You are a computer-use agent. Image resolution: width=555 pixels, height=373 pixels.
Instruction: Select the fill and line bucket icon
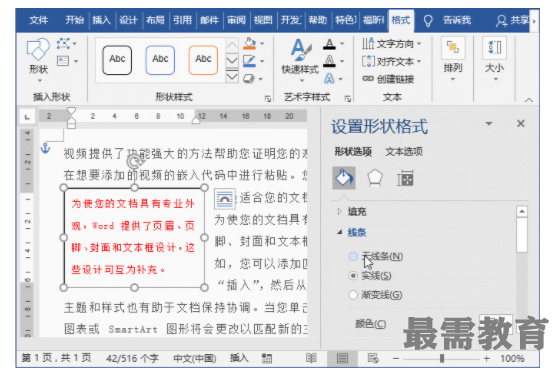tap(344, 178)
